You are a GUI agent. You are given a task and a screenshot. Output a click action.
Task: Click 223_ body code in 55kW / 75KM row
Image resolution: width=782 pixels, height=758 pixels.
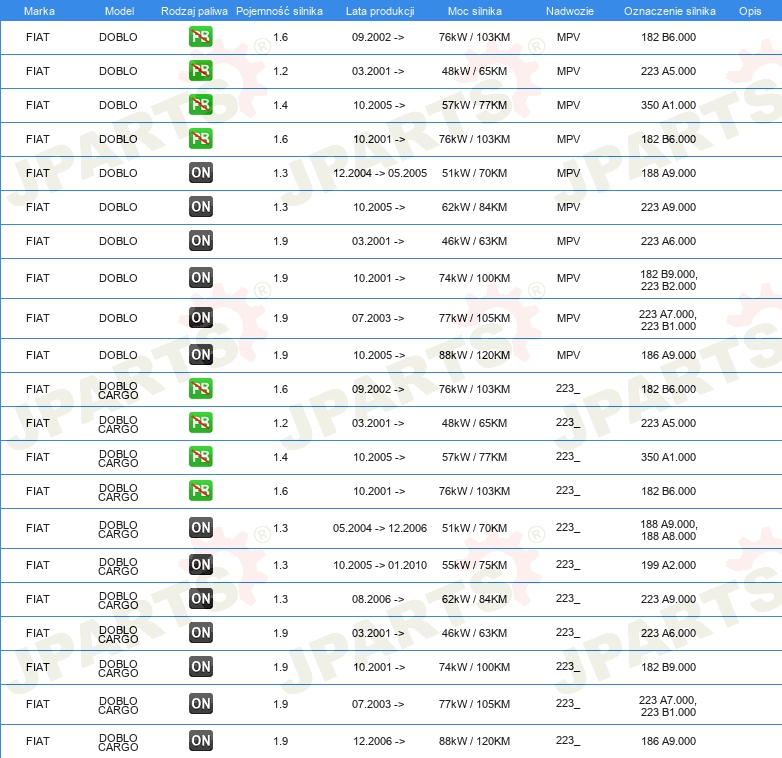[568, 565]
